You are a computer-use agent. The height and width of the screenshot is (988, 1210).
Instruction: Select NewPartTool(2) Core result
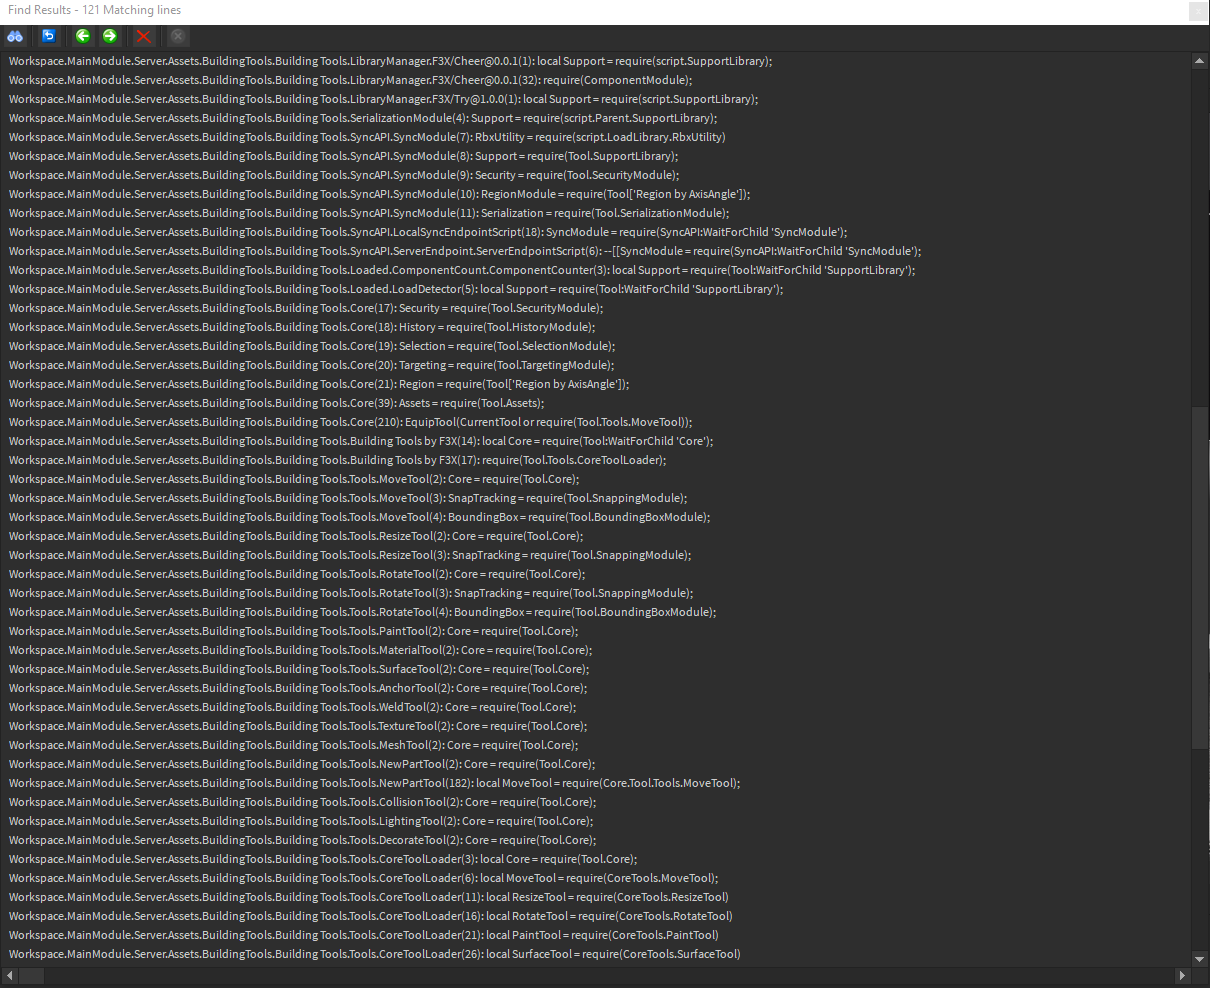(302, 764)
